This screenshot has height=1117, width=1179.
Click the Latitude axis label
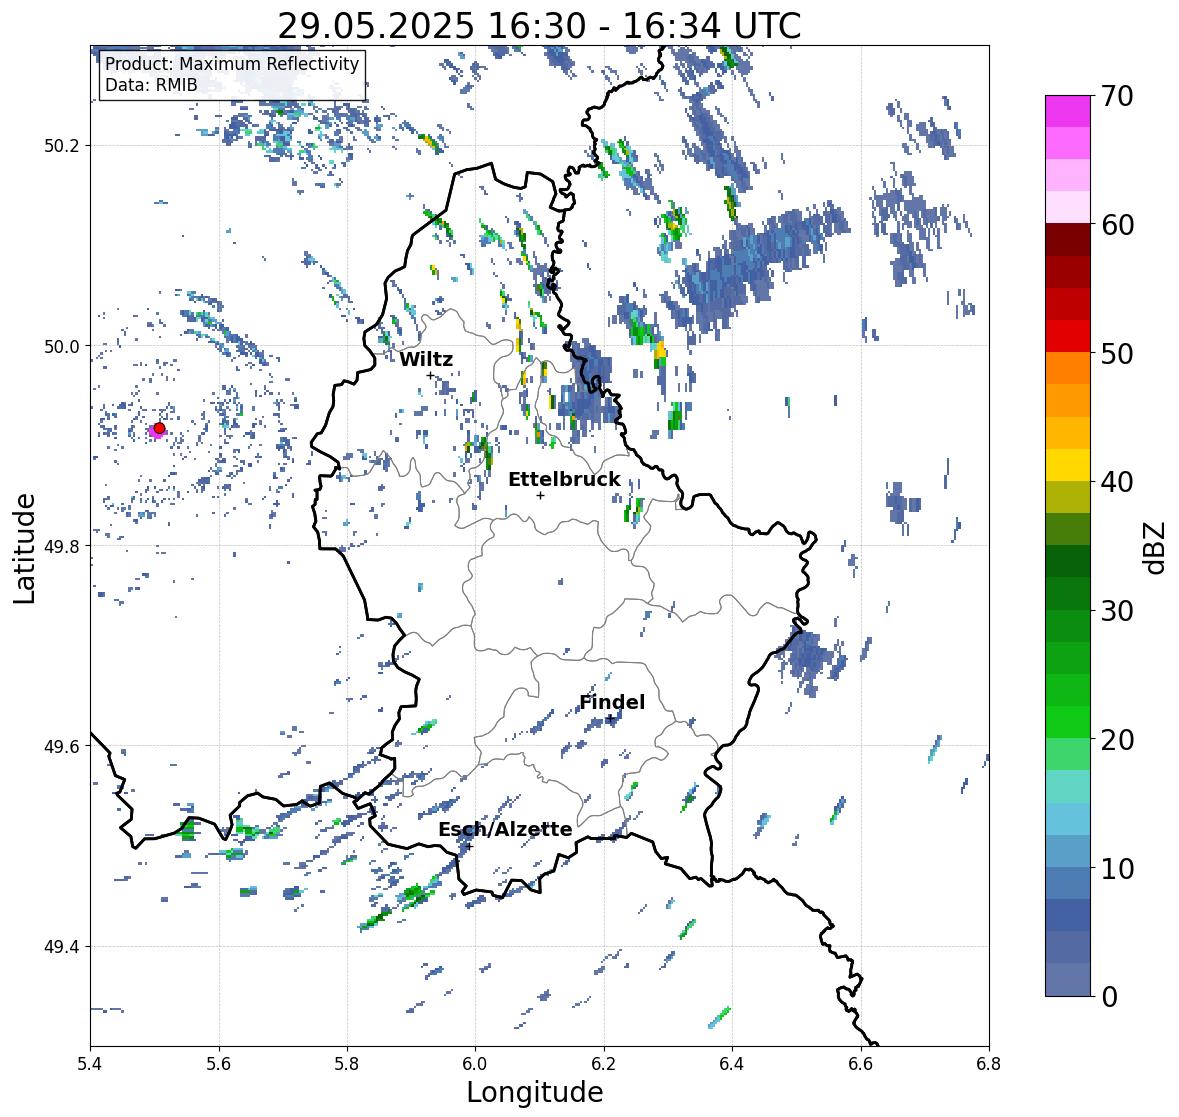pyautogui.click(x=24, y=548)
